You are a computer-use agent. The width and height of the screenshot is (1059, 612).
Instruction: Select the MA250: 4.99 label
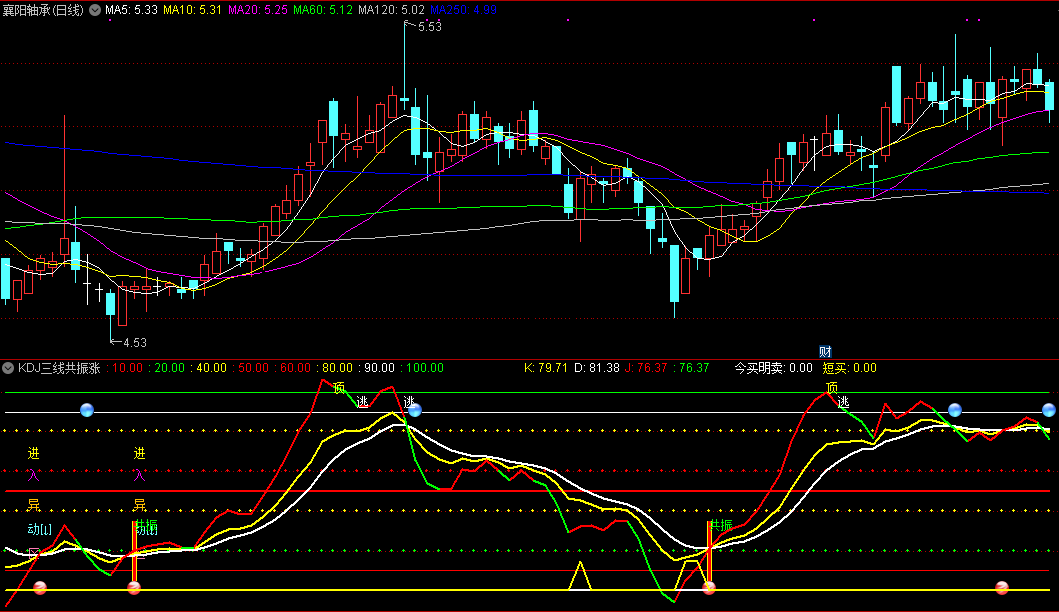pyautogui.click(x=463, y=10)
